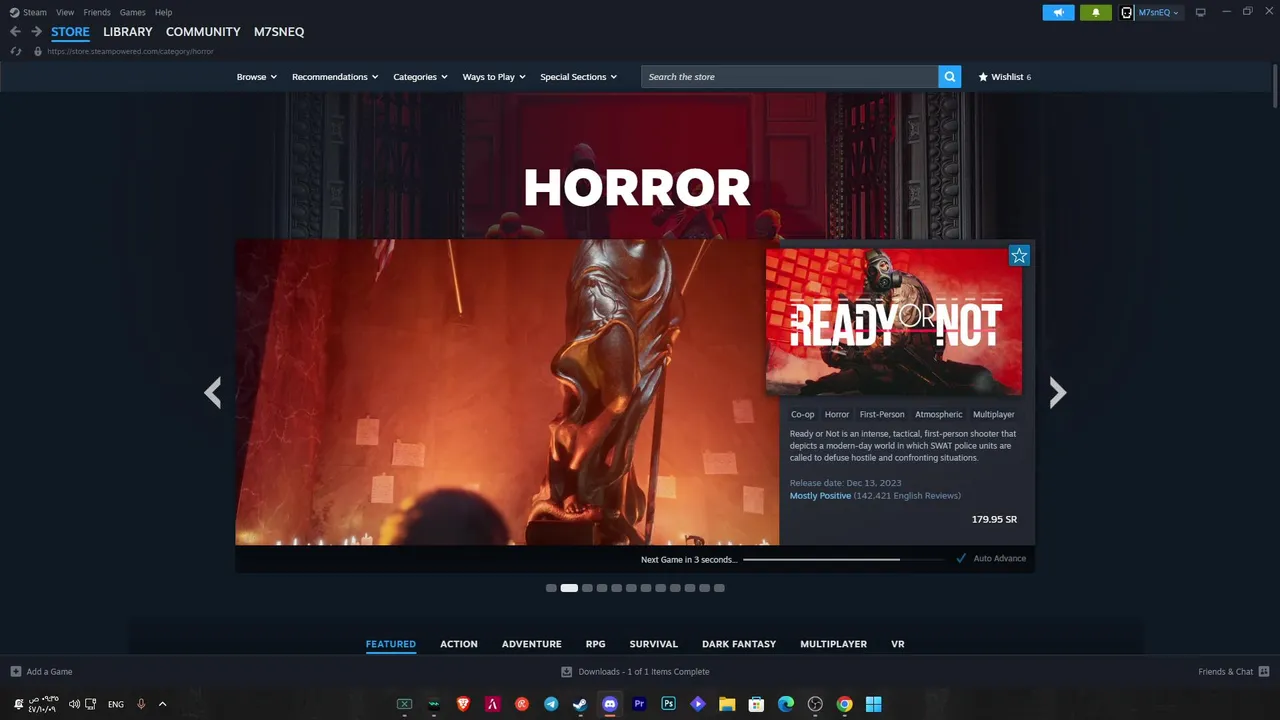Image resolution: width=1280 pixels, height=720 pixels.
Task: Enter Big Picture mode via monitor icon
Action: coord(1201,12)
